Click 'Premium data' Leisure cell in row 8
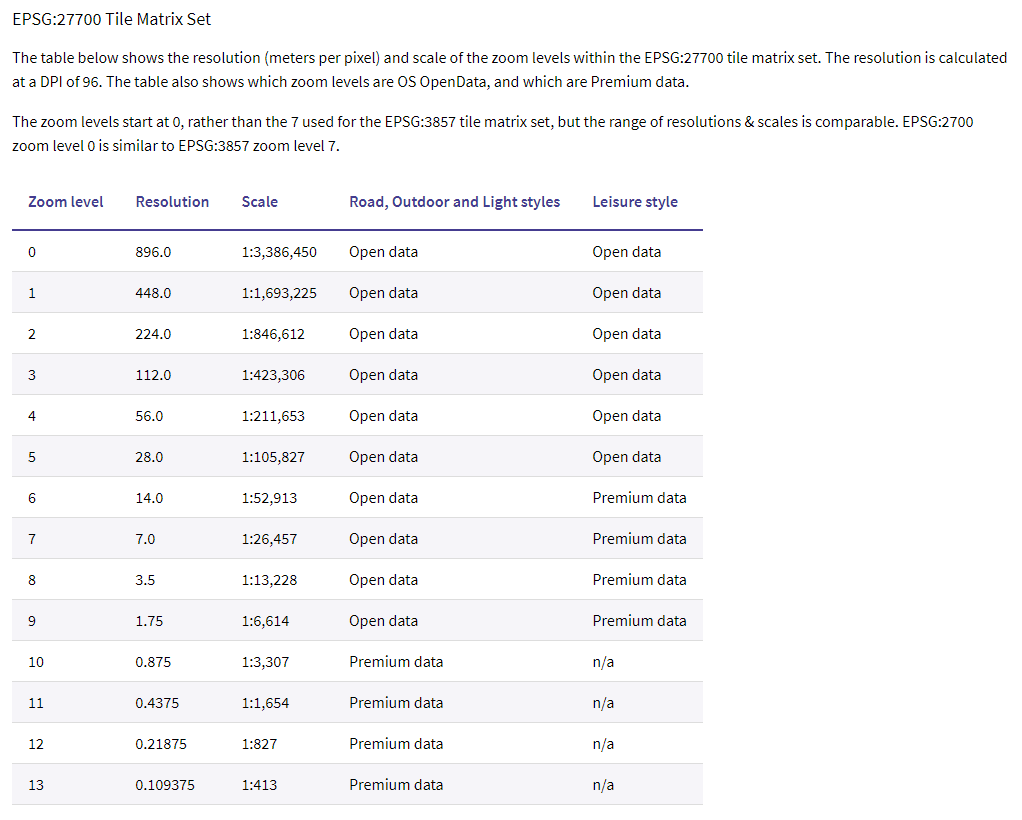This screenshot has width=1022, height=820. click(639, 581)
